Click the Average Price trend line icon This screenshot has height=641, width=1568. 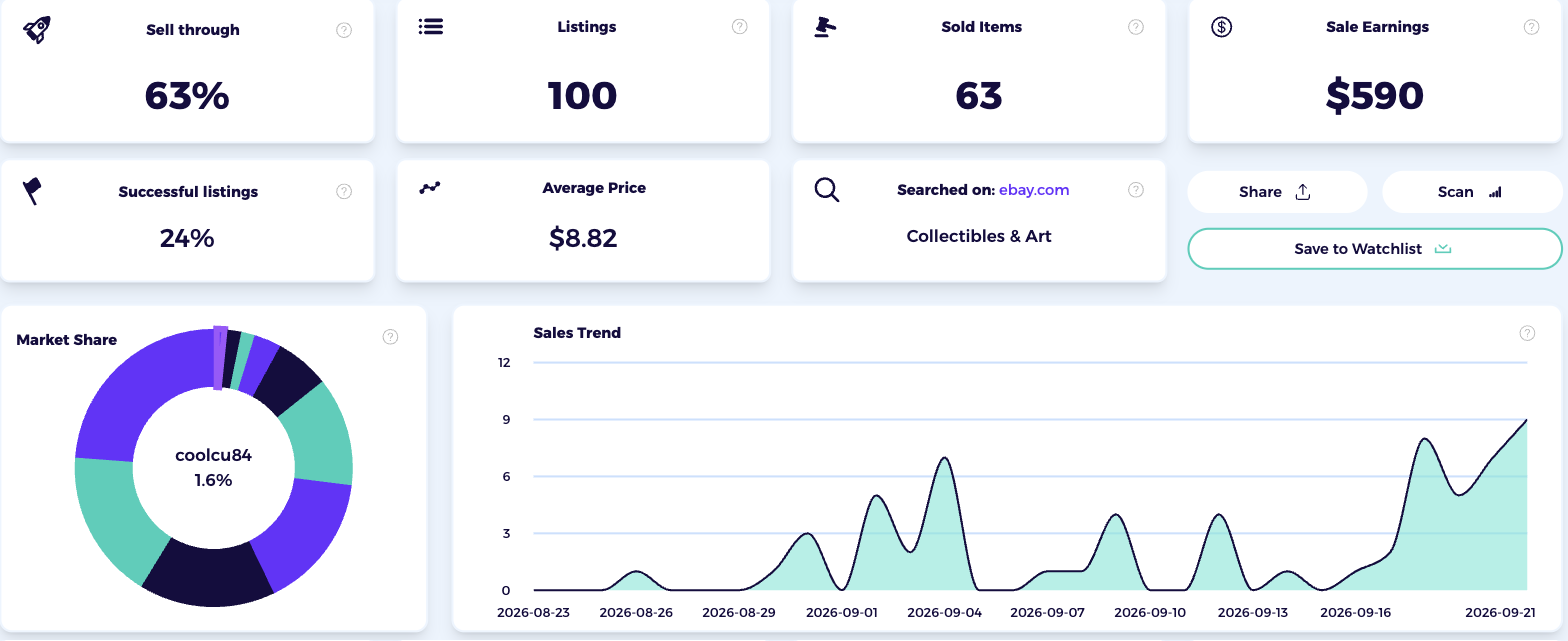pyautogui.click(x=430, y=187)
